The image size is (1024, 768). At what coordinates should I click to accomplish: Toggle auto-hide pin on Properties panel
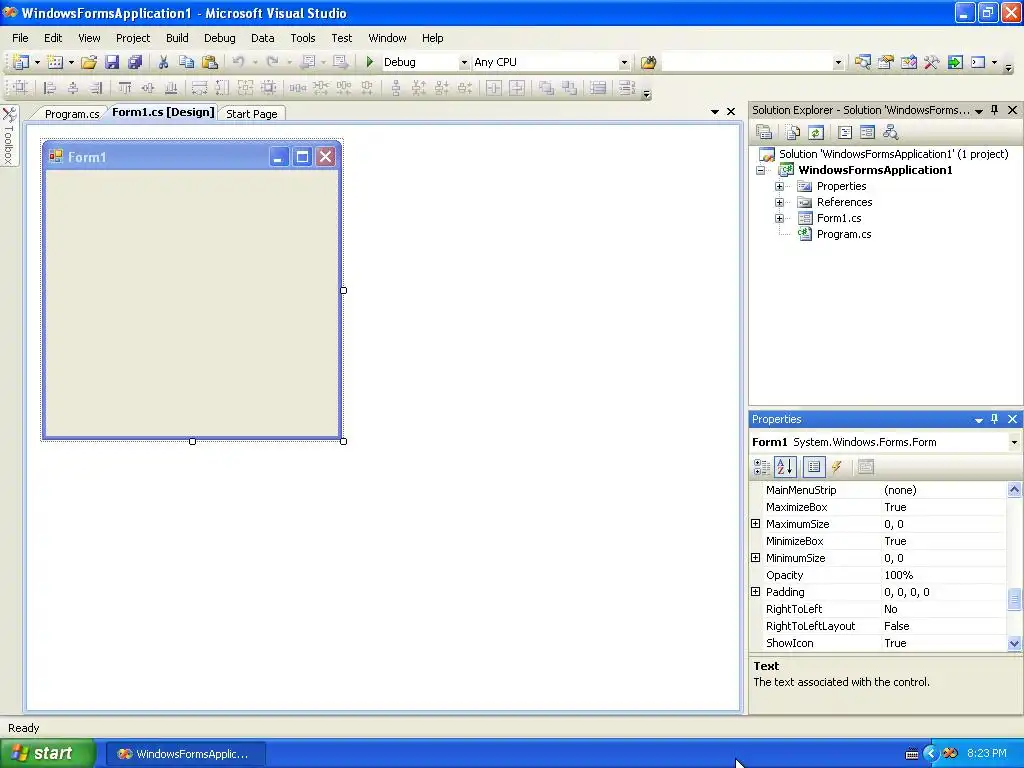point(995,419)
